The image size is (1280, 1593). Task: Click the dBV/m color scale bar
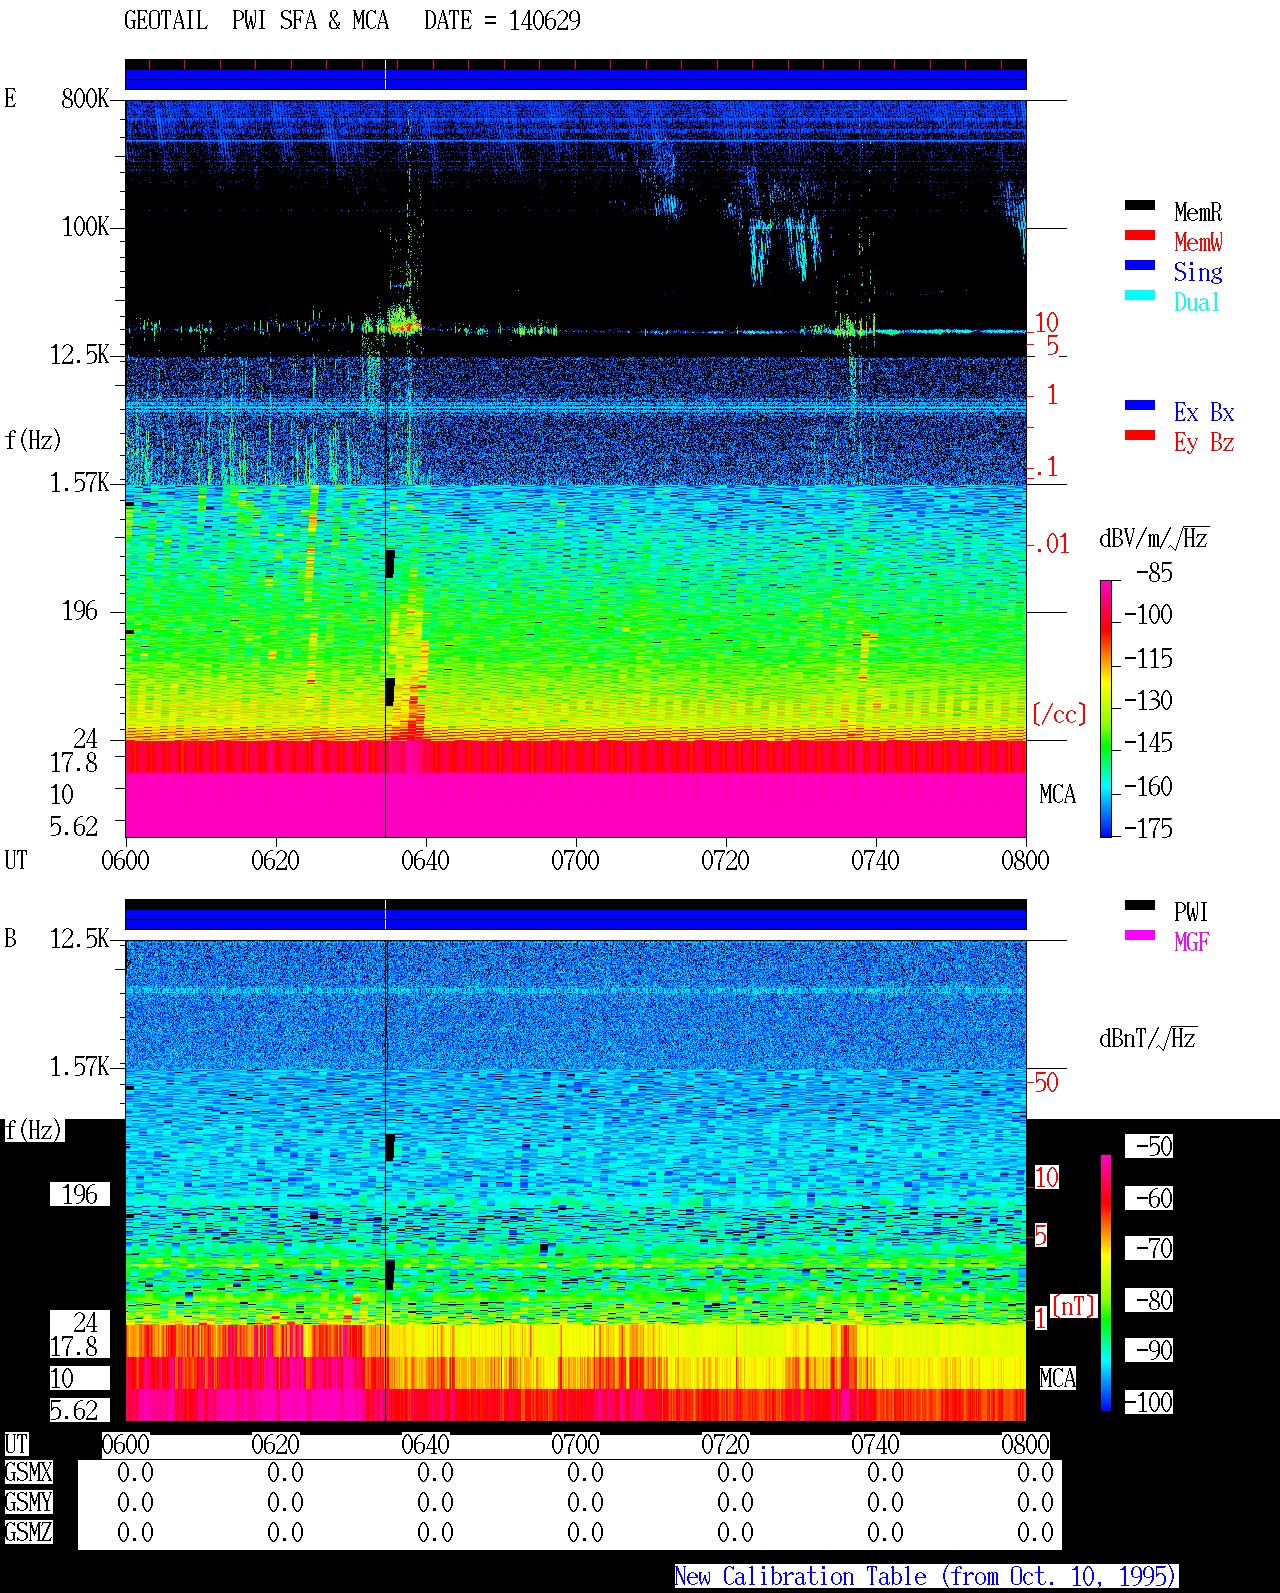pos(1106,708)
